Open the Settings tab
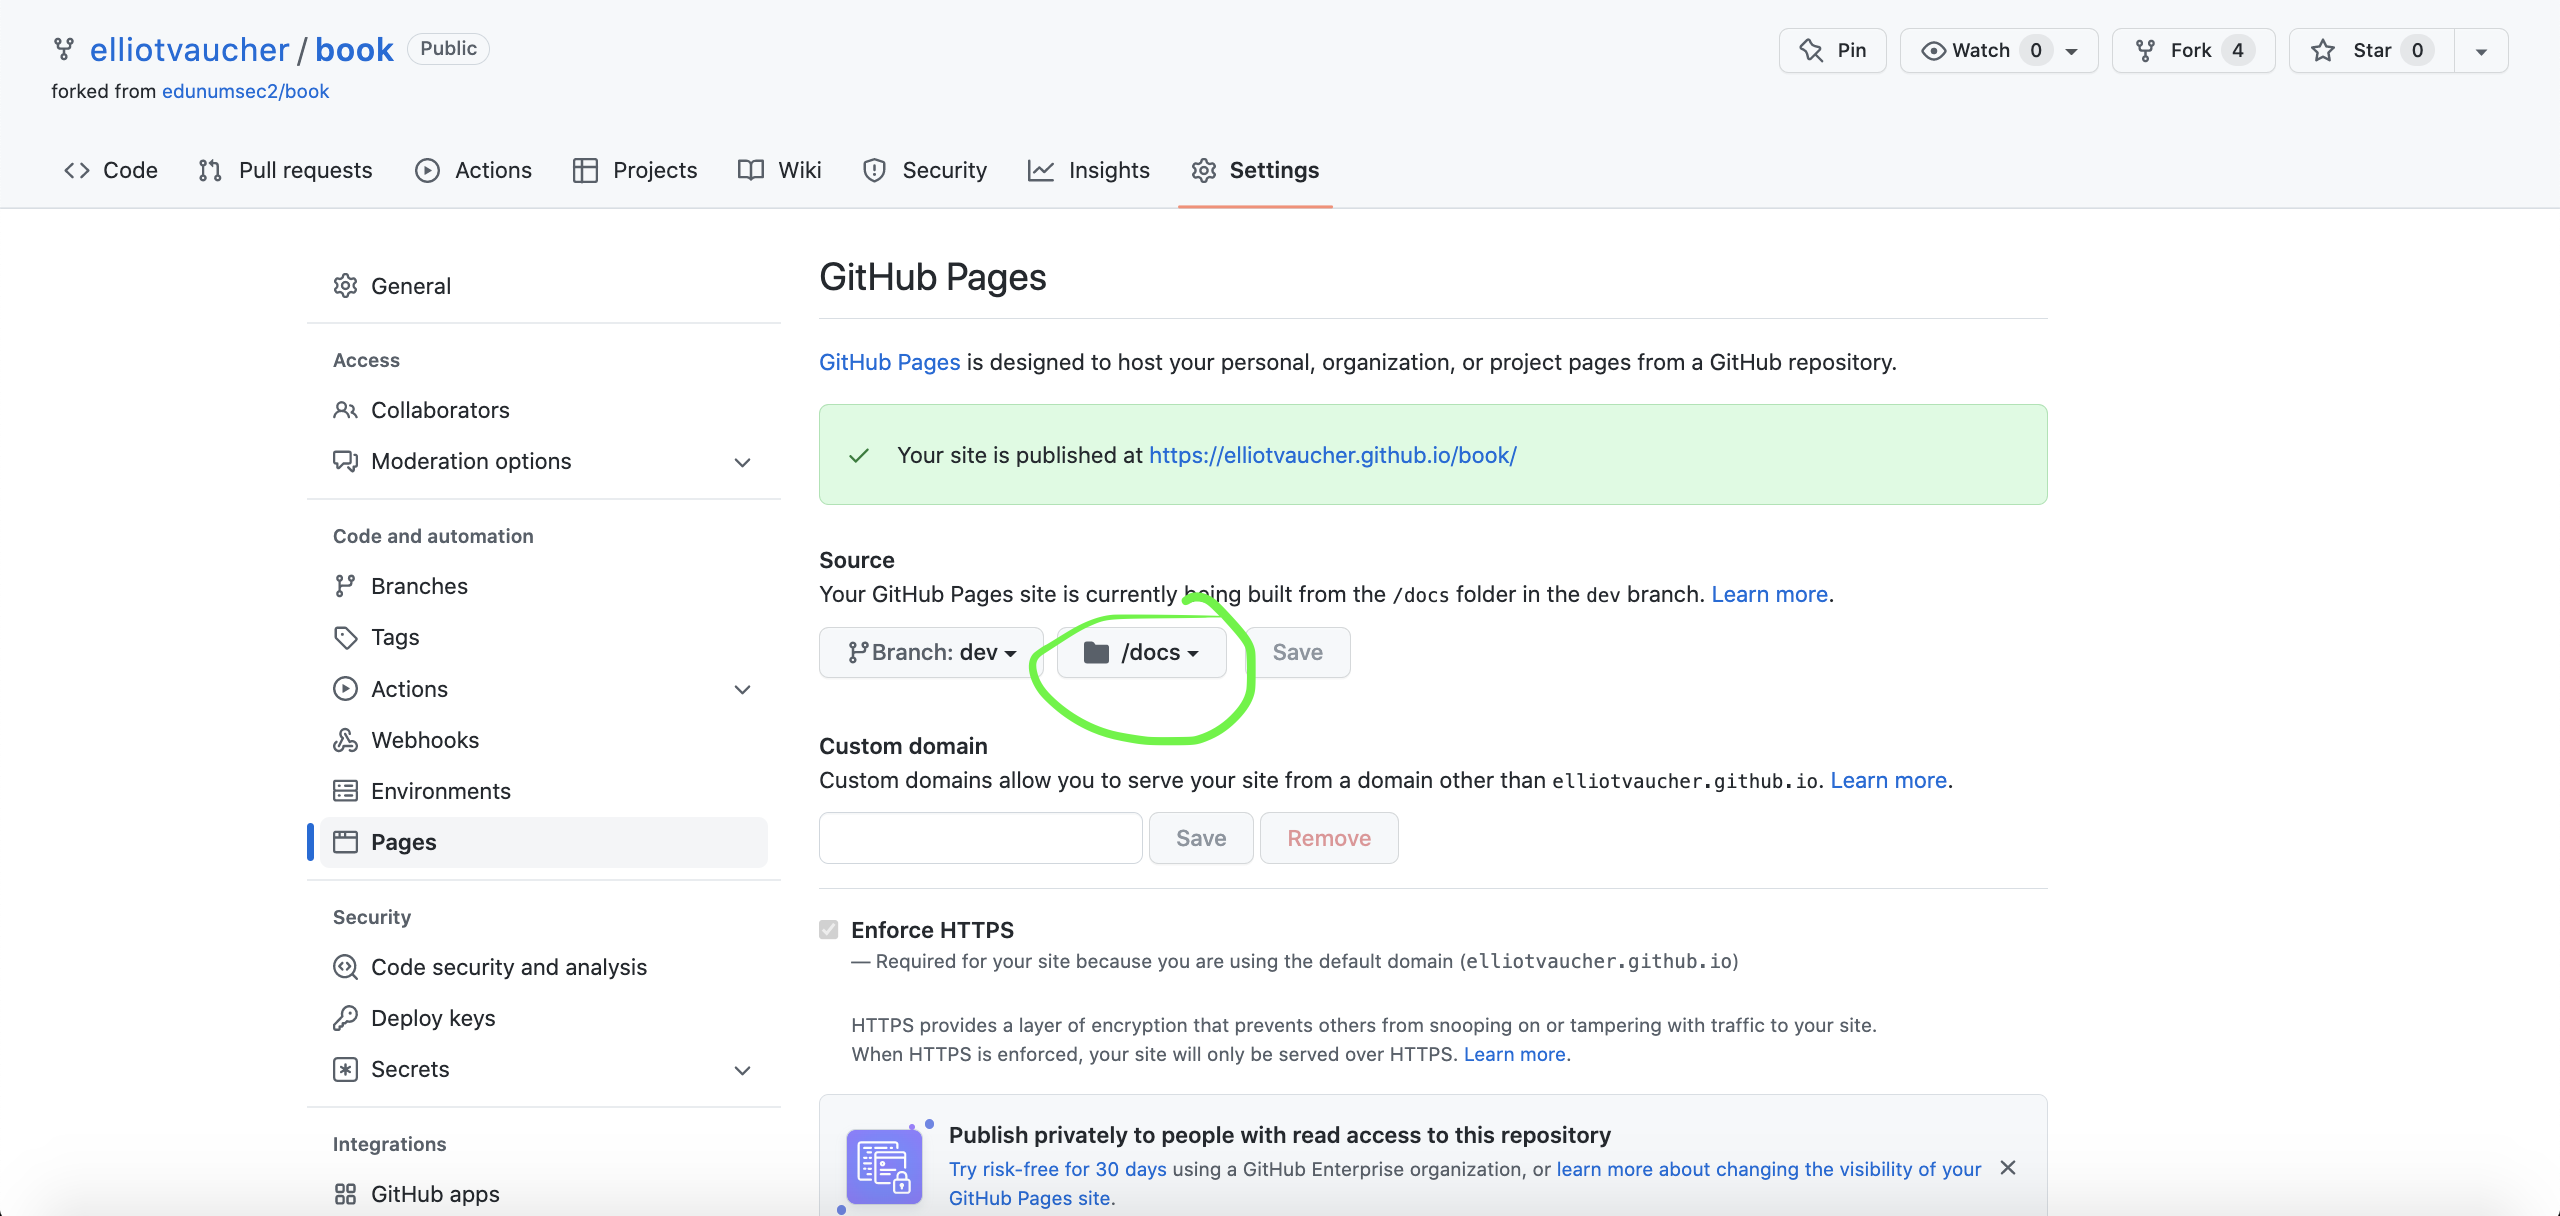Image resolution: width=2560 pixels, height=1216 pixels. pyautogui.click(x=1255, y=170)
